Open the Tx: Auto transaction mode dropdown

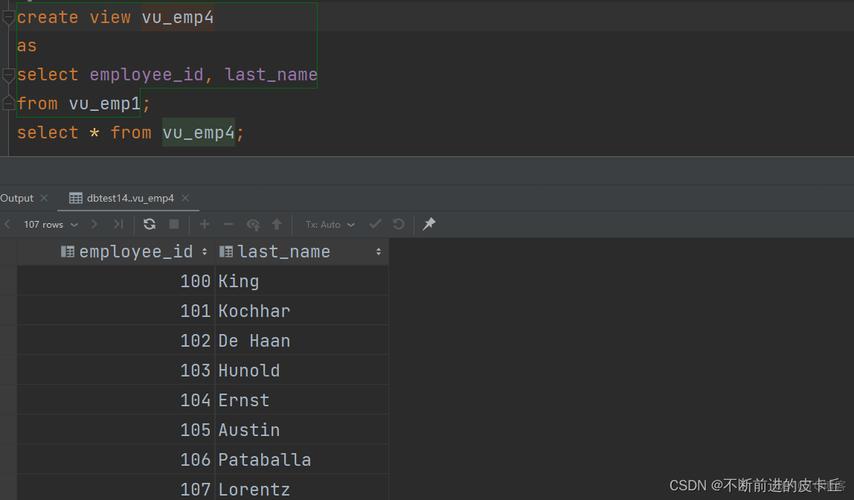(x=330, y=224)
